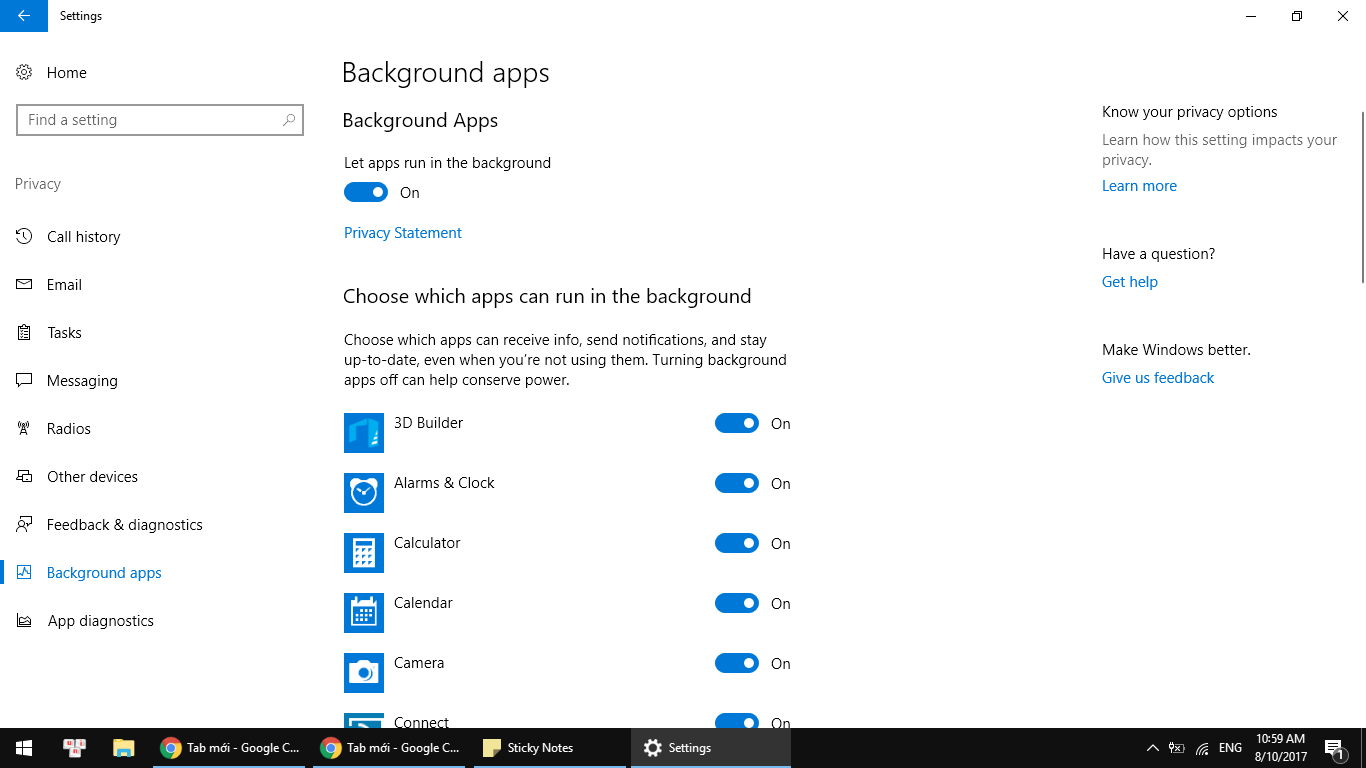The image size is (1366, 768).
Task: Show hidden icons in system tray
Action: [x=1152, y=748]
